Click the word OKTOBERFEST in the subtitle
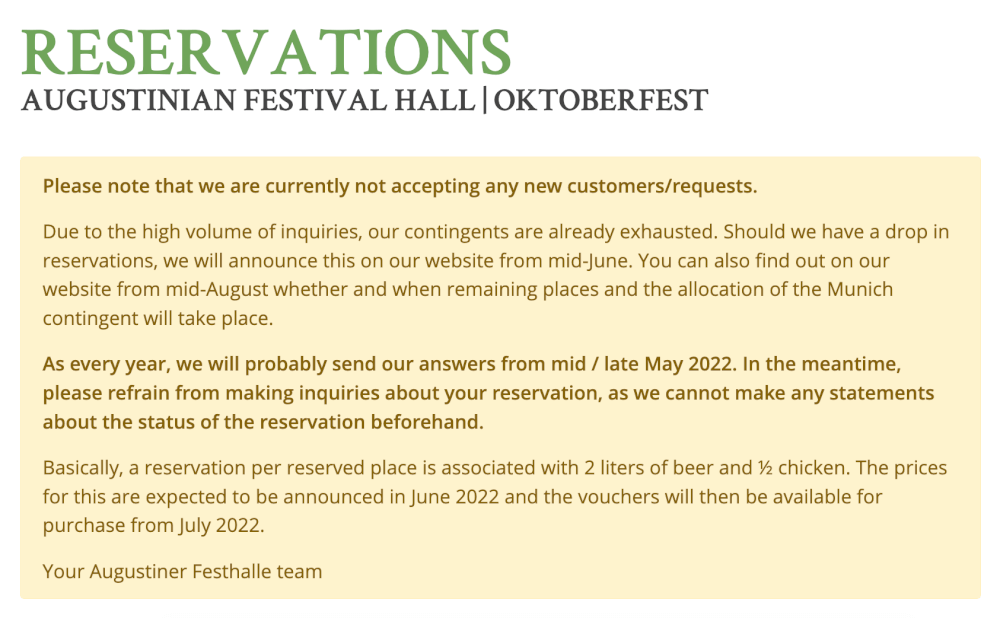1000x618 pixels. pos(601,101)
